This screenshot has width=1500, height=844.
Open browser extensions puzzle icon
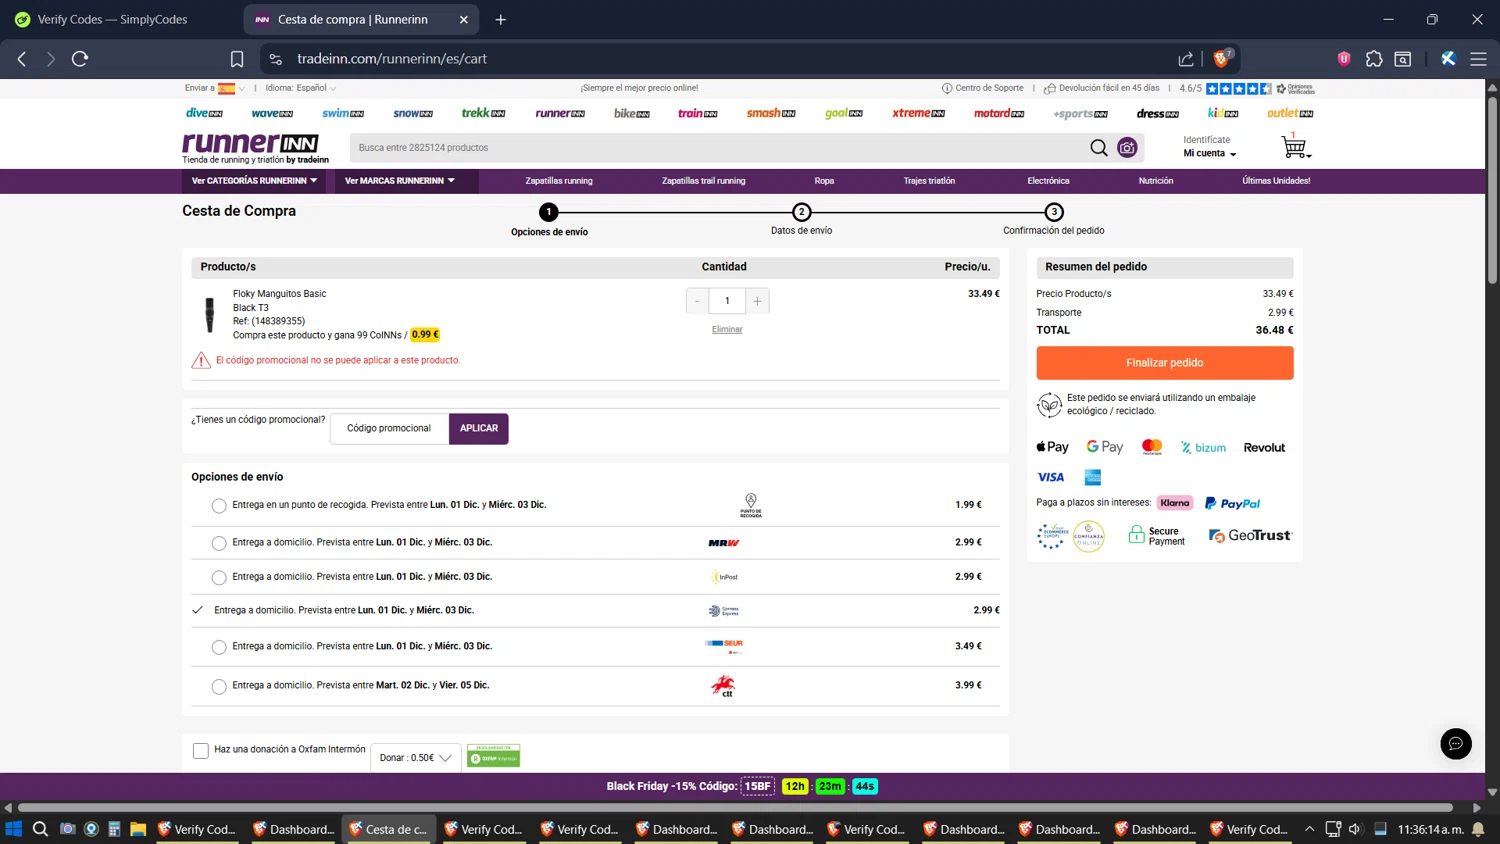click(x=1374, y=59)
